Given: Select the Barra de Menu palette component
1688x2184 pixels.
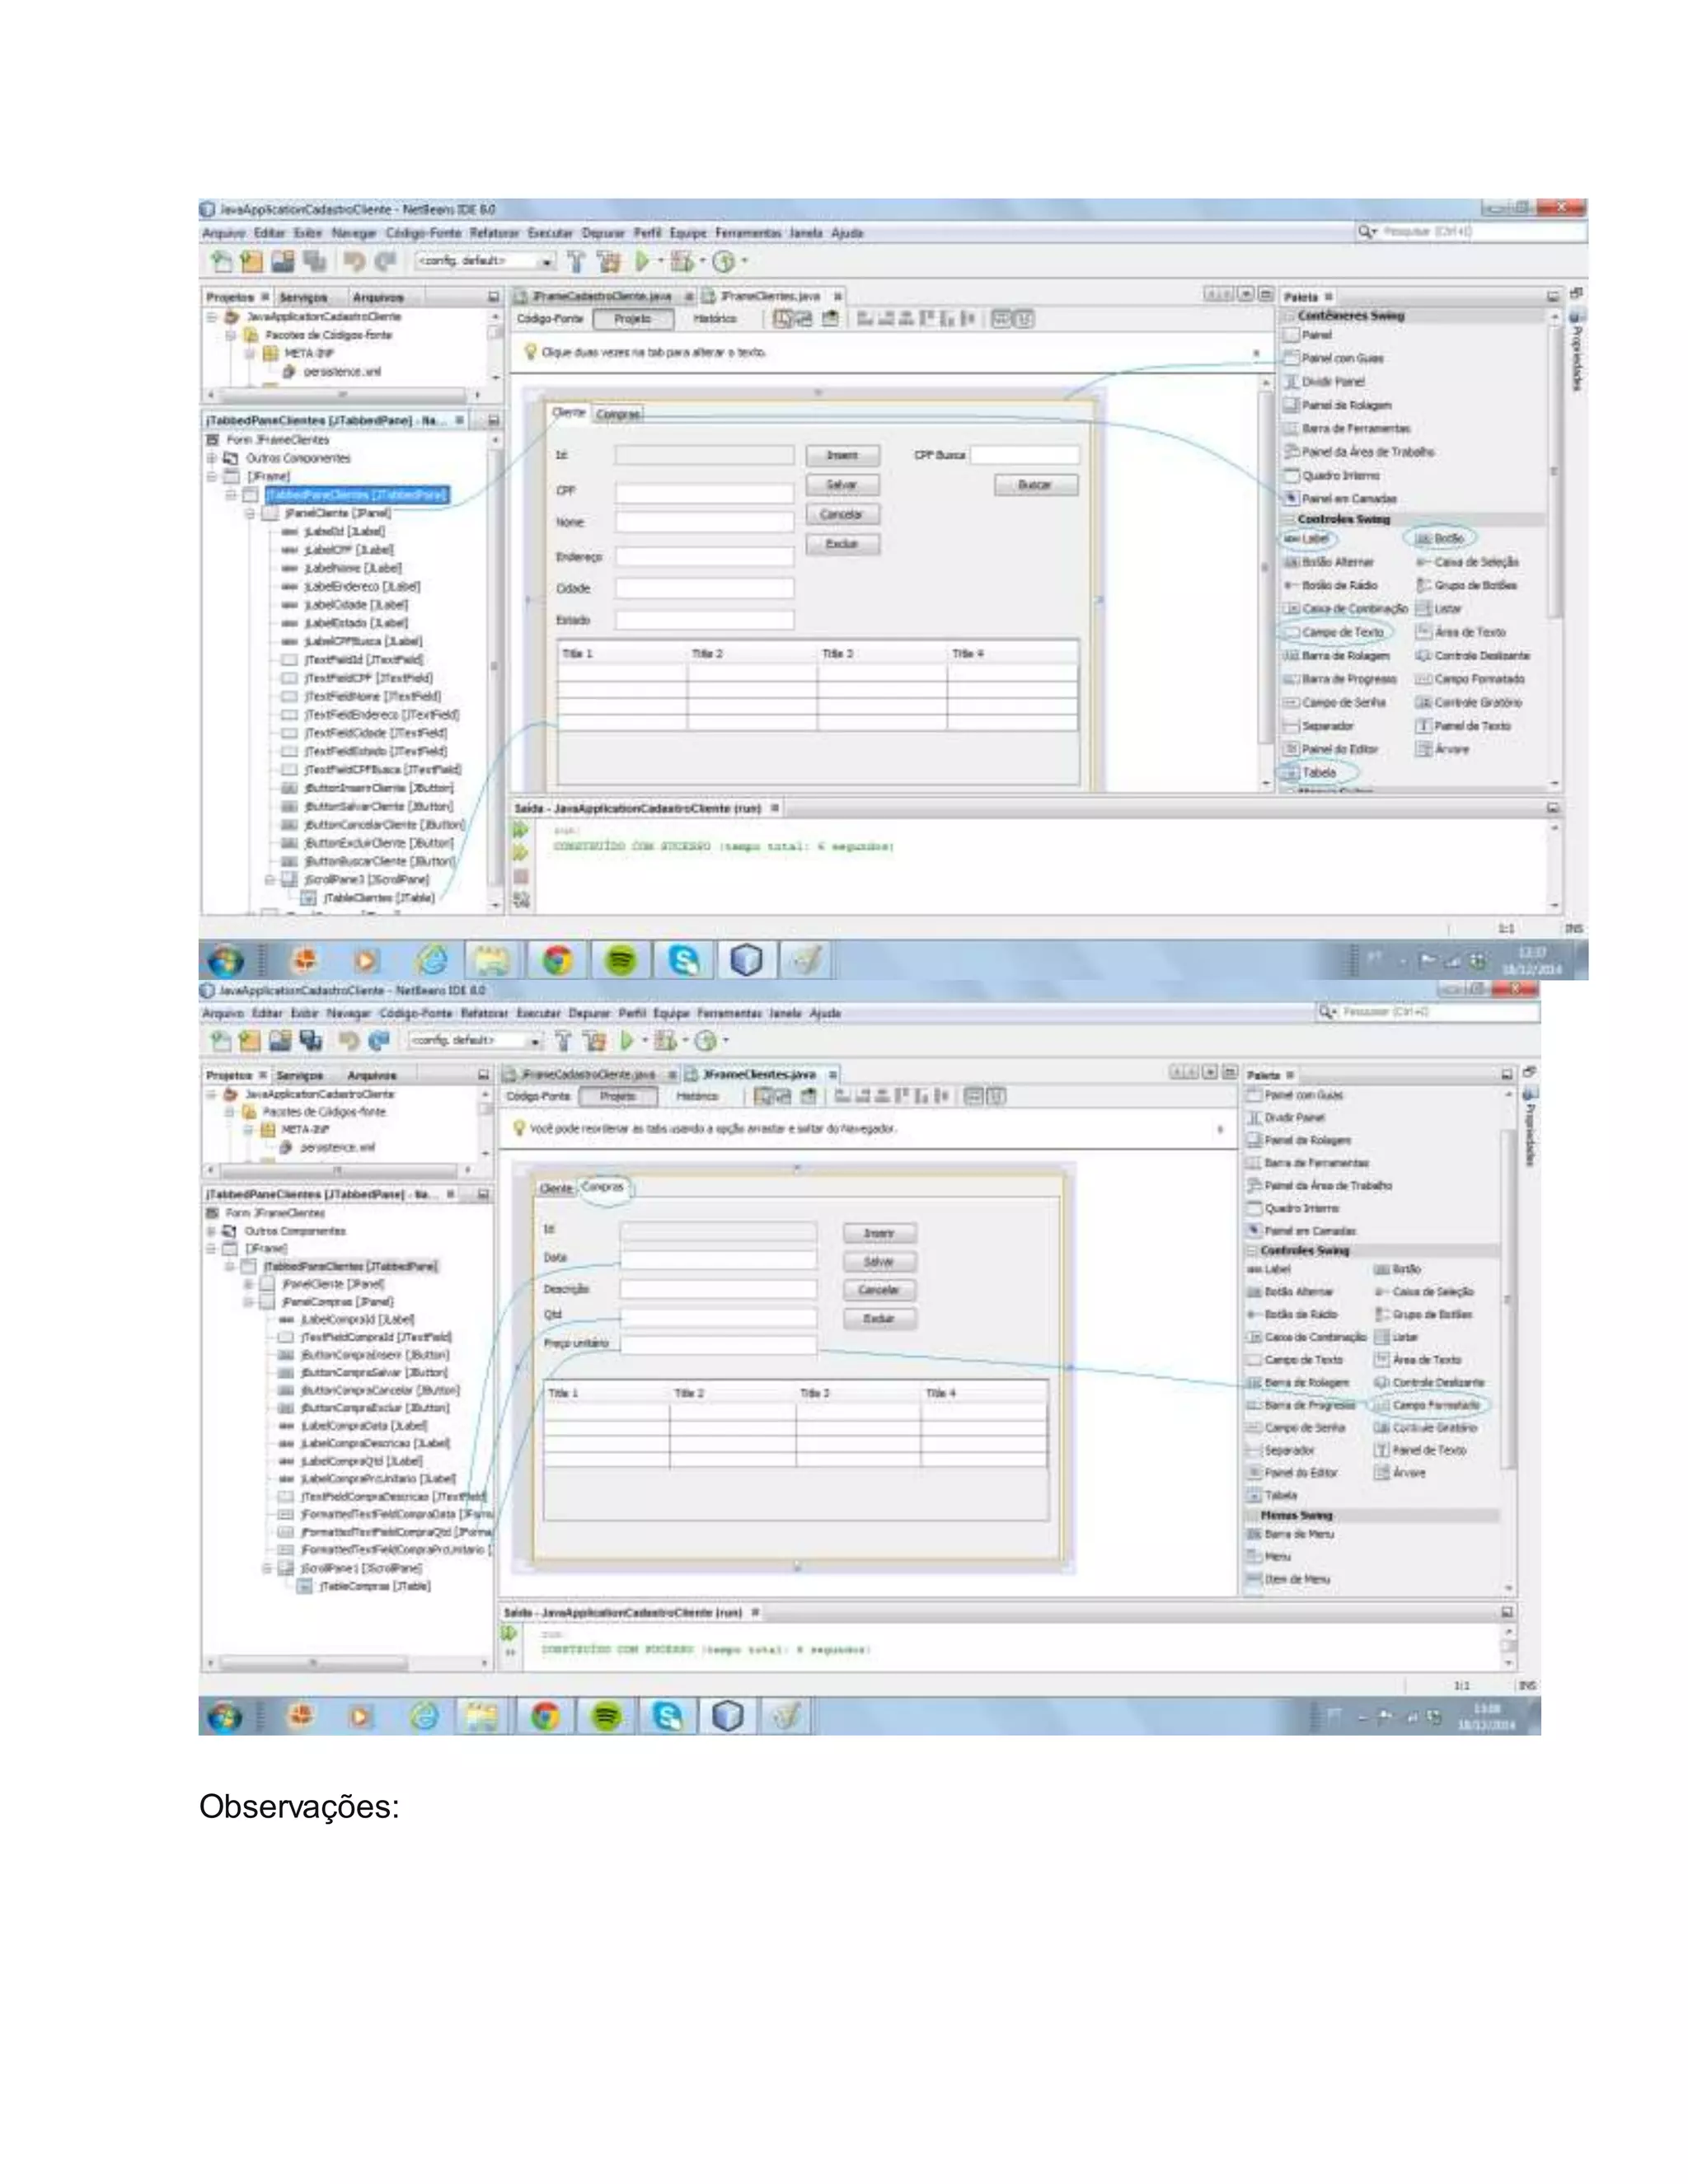Looking at the screenshot, I should pyautogui.click(x=1298, y=1534).
